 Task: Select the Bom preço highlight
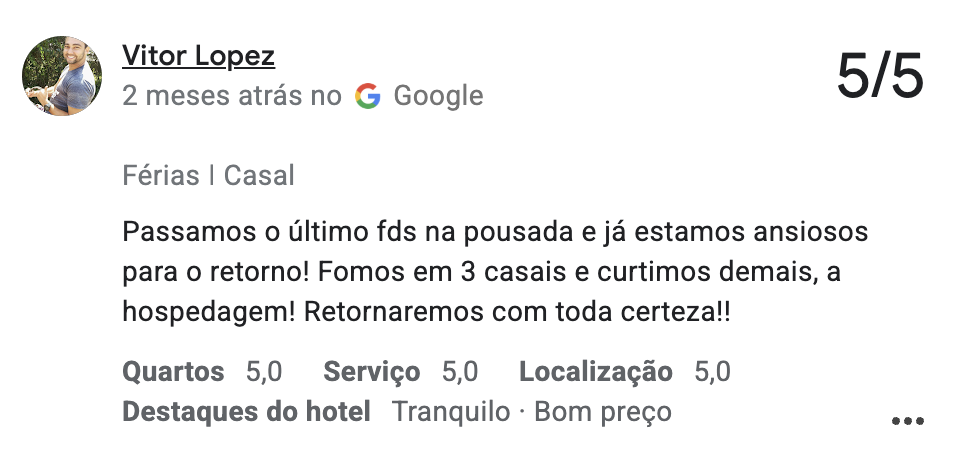pyautogui.click(x=603, y=411)
